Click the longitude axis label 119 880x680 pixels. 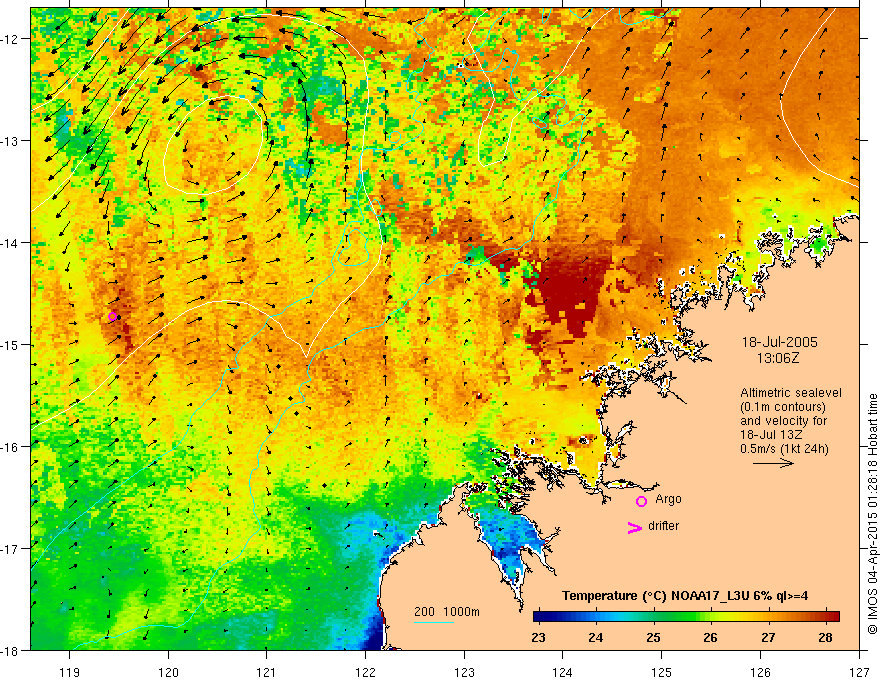(70, 672)
